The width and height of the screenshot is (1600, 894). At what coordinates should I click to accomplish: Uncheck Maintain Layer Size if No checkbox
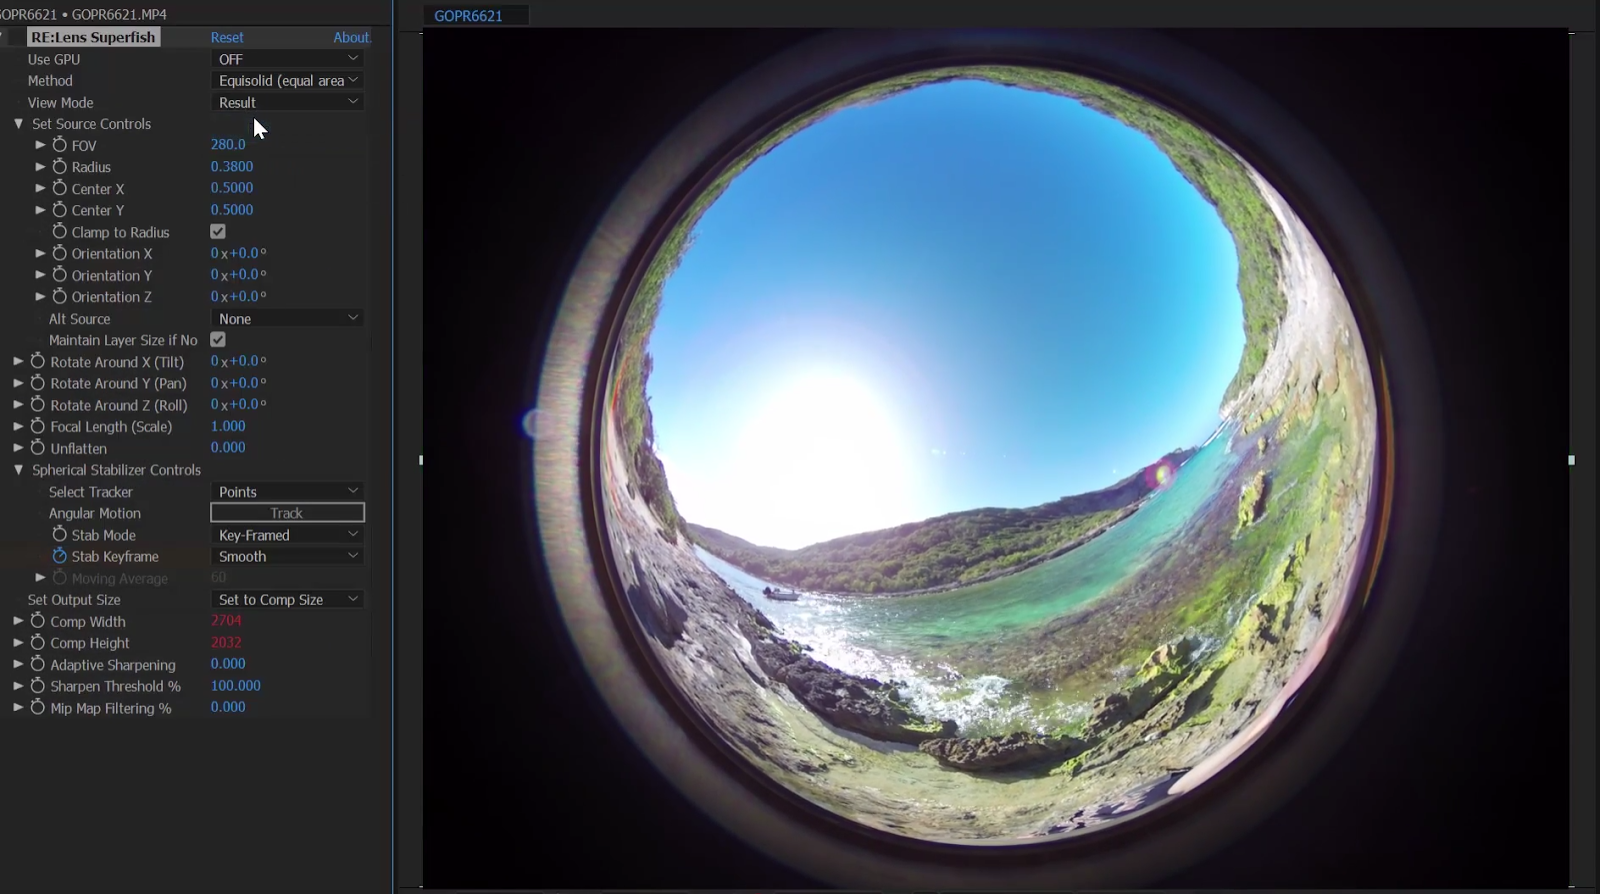click(218, 340)
